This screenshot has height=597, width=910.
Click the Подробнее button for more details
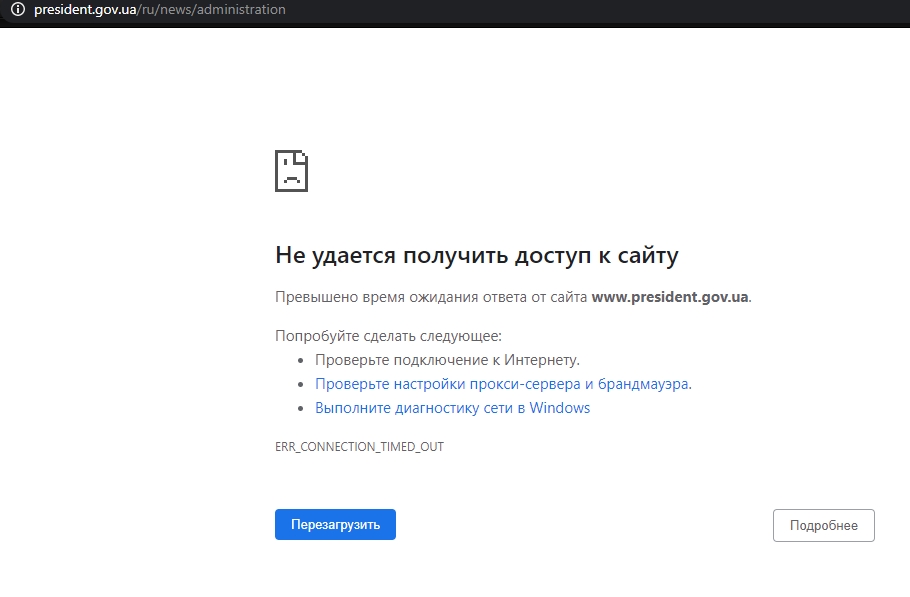[824, 524]
